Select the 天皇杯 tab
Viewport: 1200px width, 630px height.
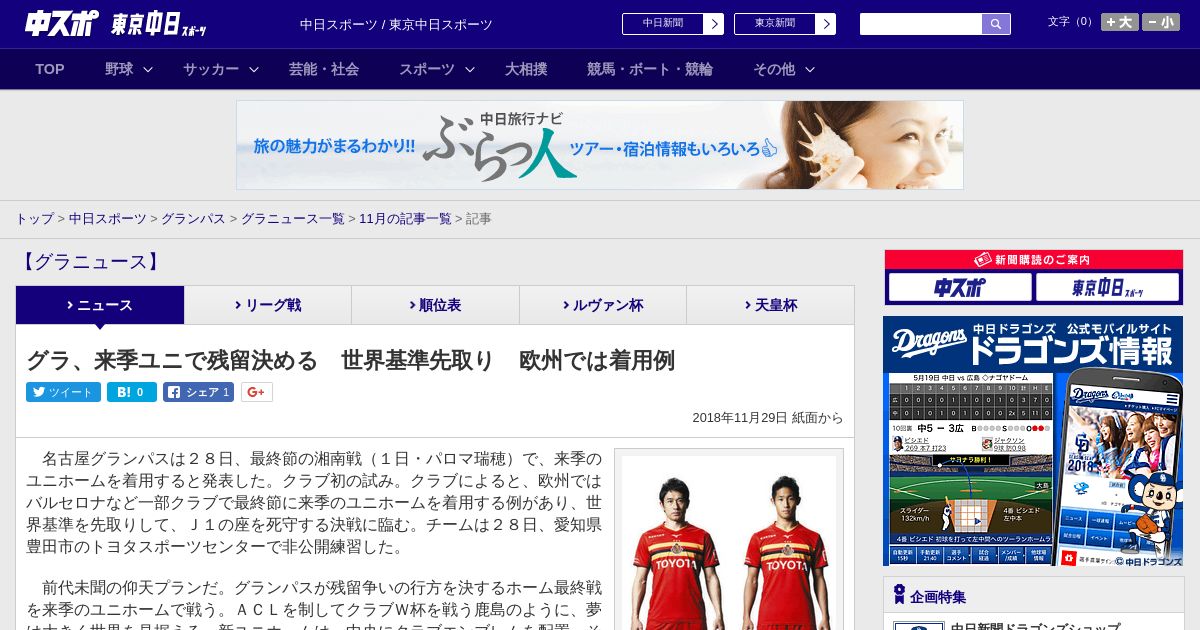coord(770,305)
